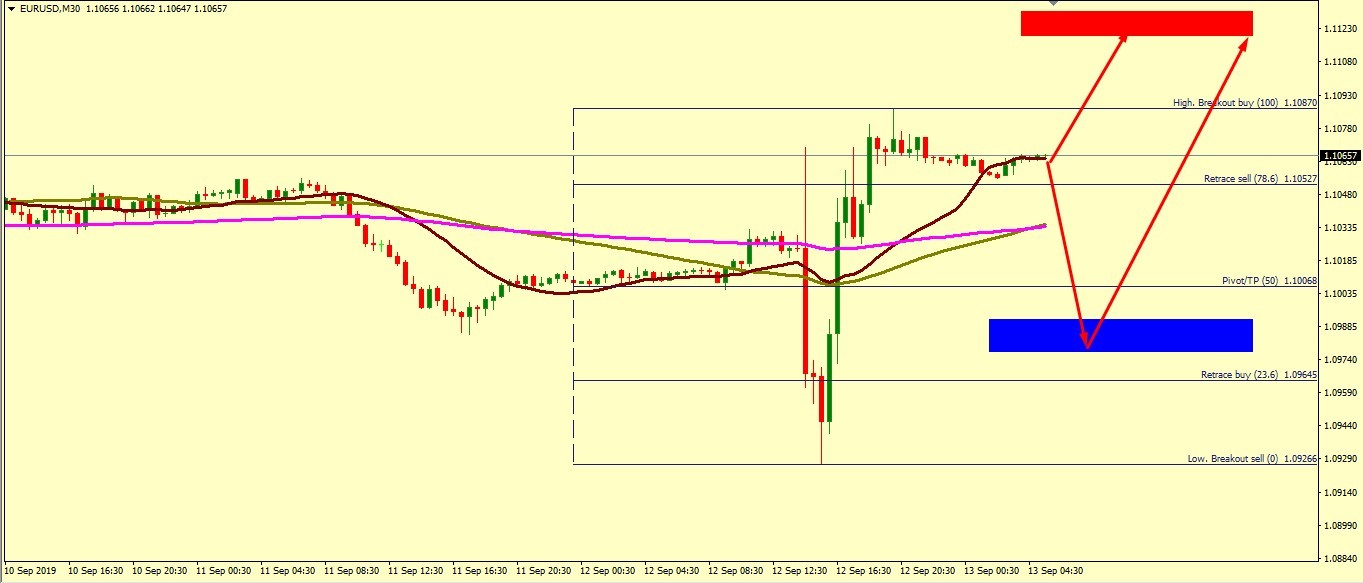Click the arrowhead pointing into the blue zone
1363x583 pixels.
(x=1086, y=341)
